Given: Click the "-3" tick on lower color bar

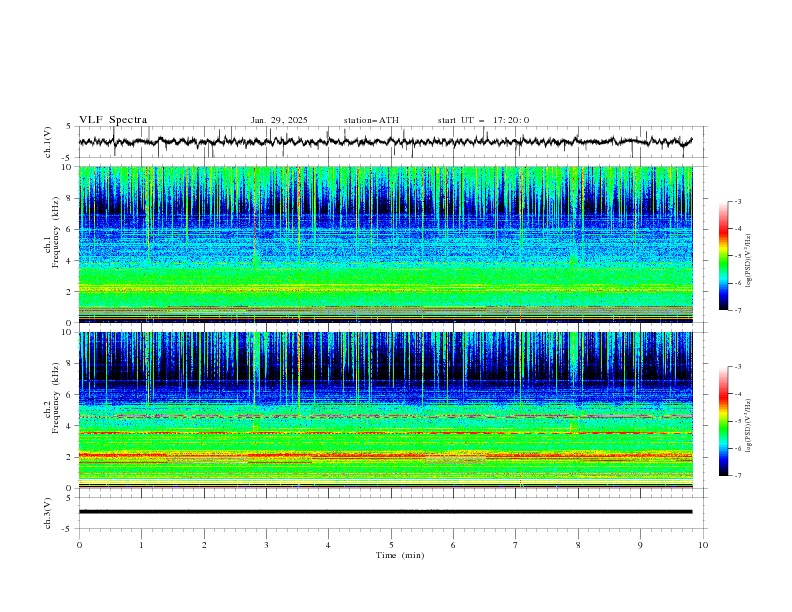Looking at the screenshot, I should [x=738, y=367].
